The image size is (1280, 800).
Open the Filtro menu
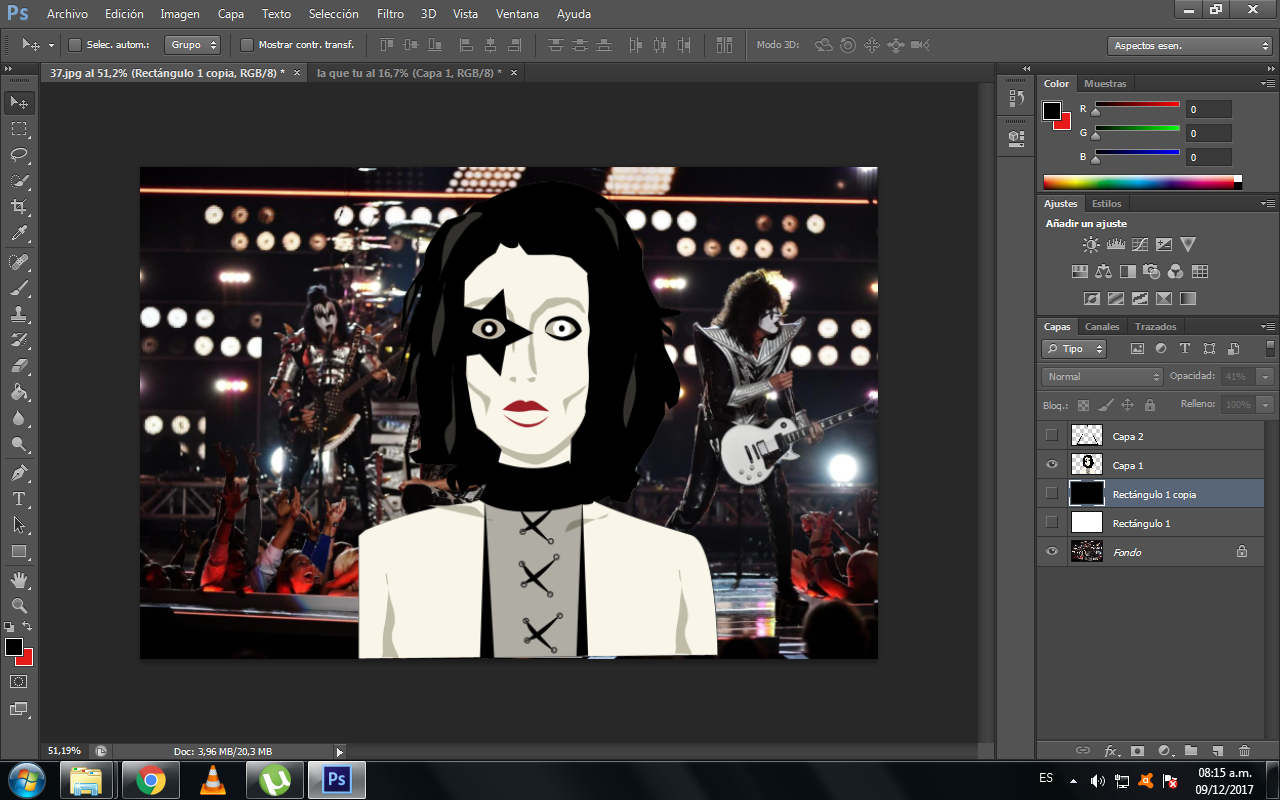pyautogui.click(x=391, y=14)
